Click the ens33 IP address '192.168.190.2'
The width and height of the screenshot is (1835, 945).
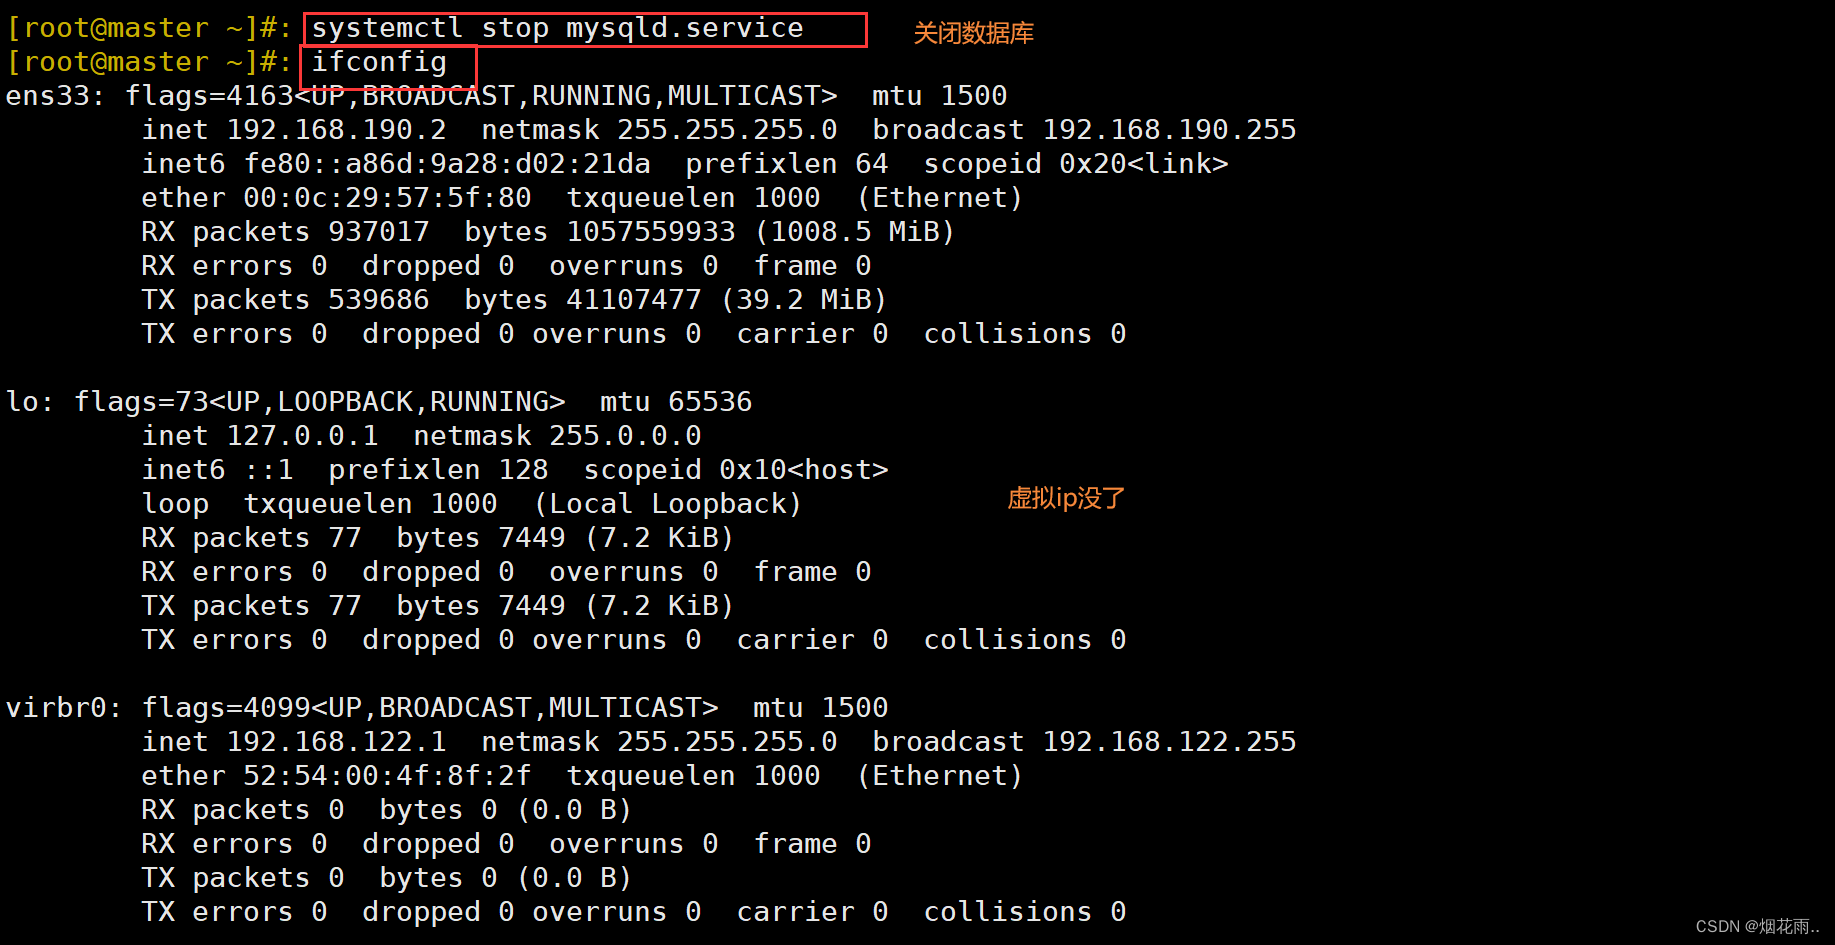click(x=337, y=131)
